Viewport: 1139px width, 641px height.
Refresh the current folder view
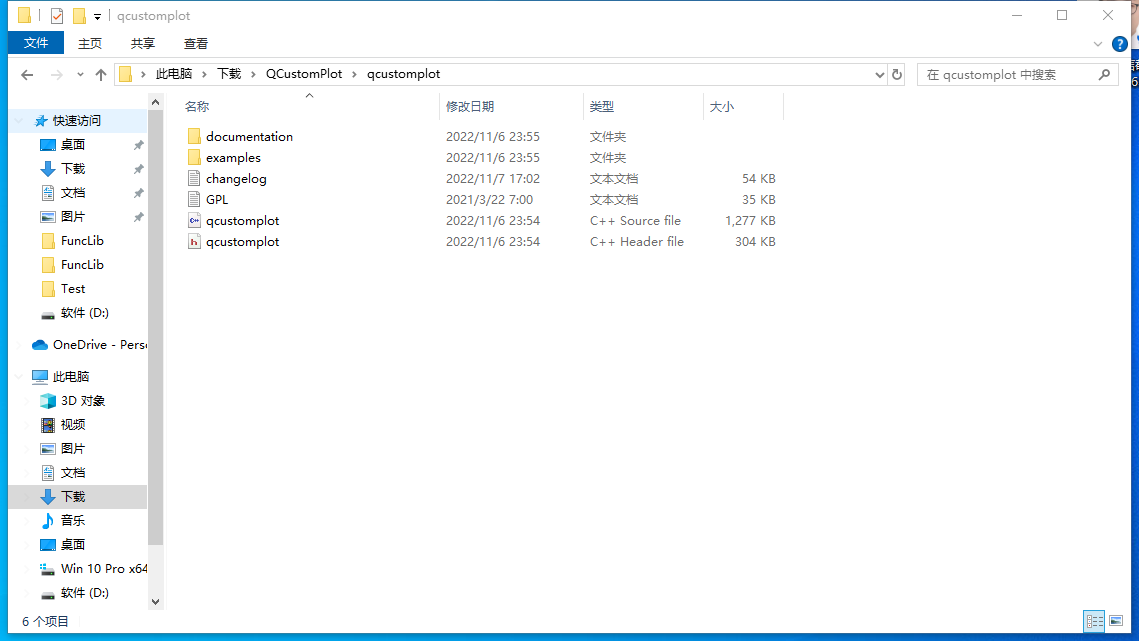[897, 75]
